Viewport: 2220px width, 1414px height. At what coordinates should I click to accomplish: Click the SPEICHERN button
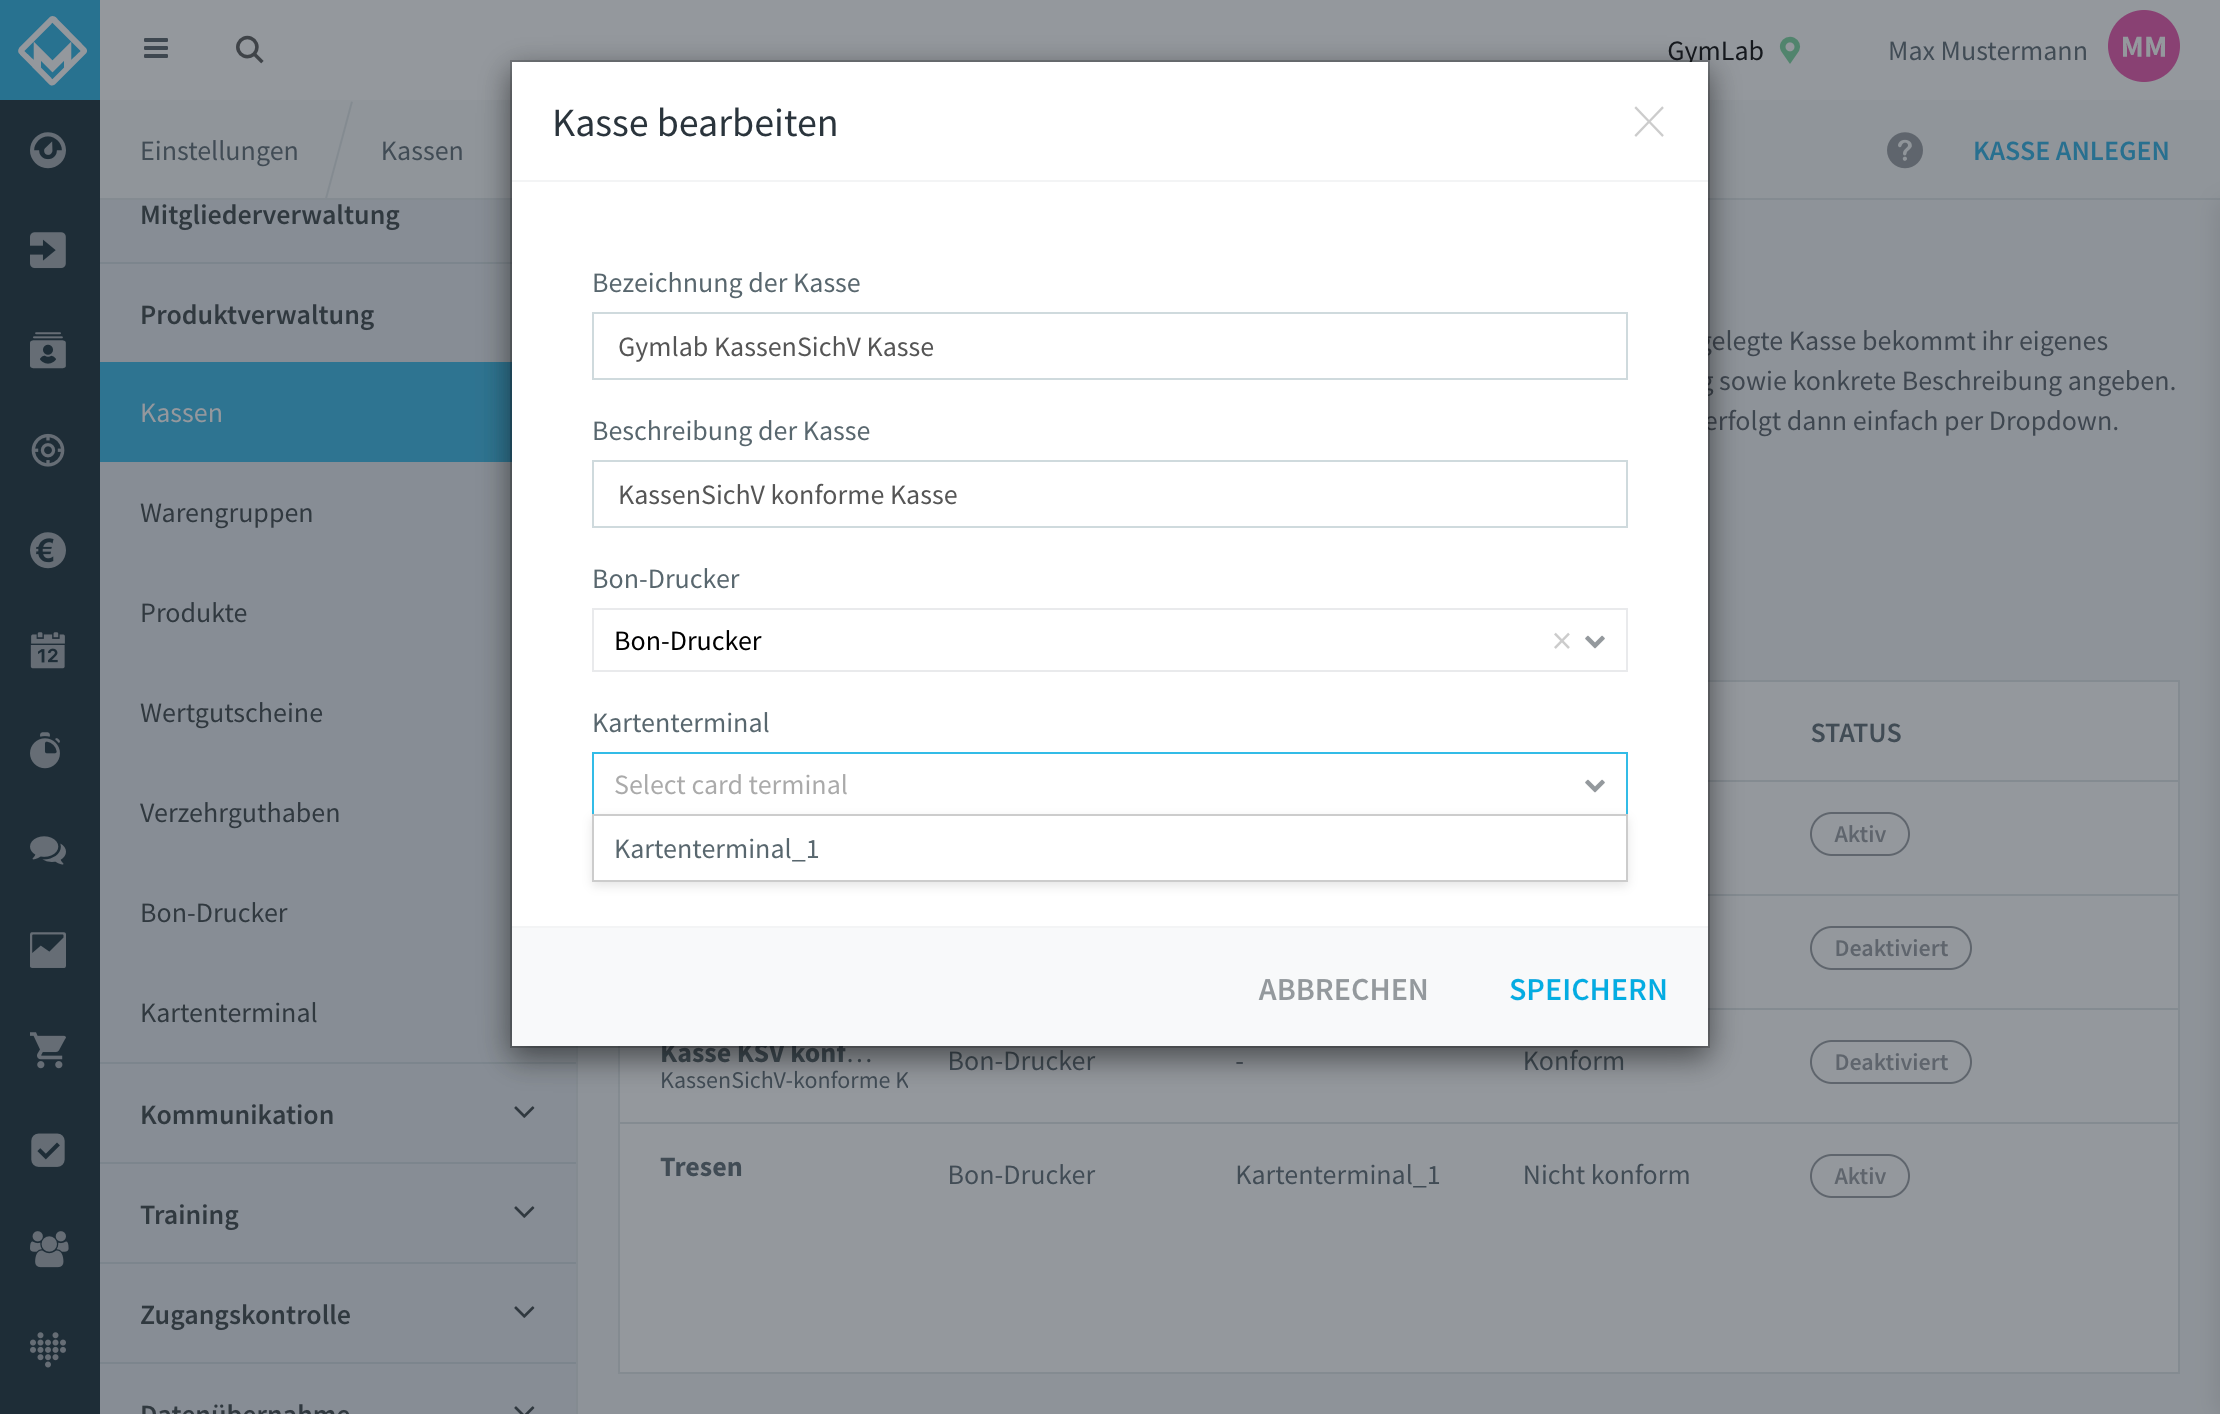pyautogui.click(x=1588, y=990)
